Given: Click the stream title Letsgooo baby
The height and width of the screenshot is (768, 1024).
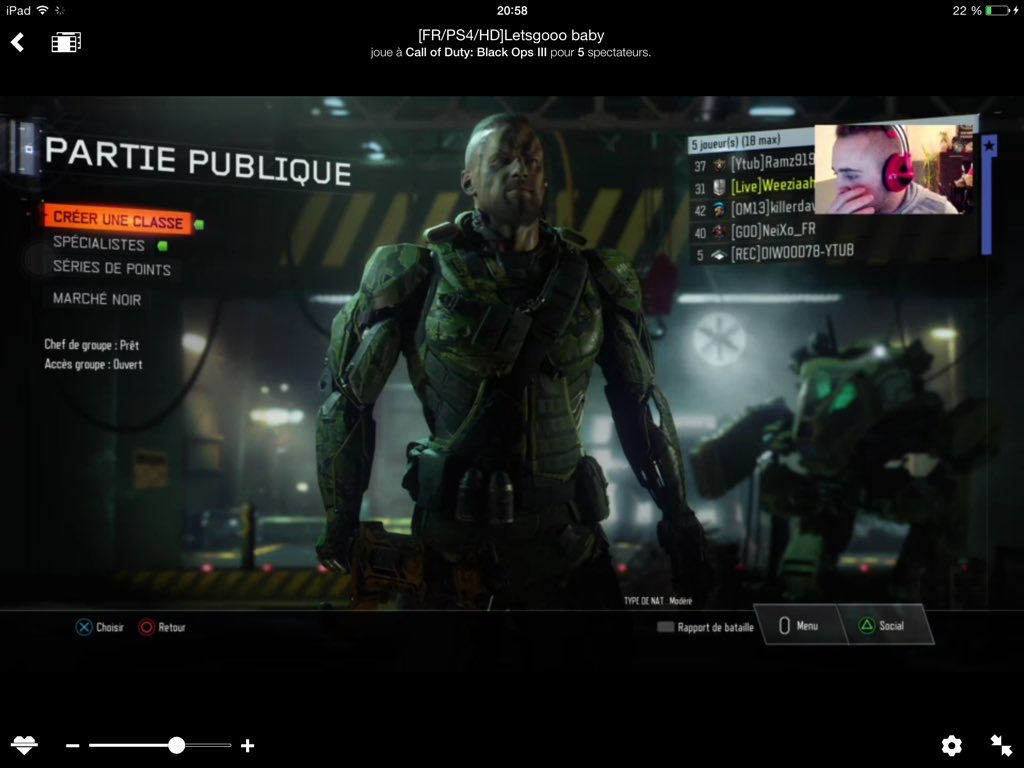Looking at the screenshot, I should click(511, 35).
